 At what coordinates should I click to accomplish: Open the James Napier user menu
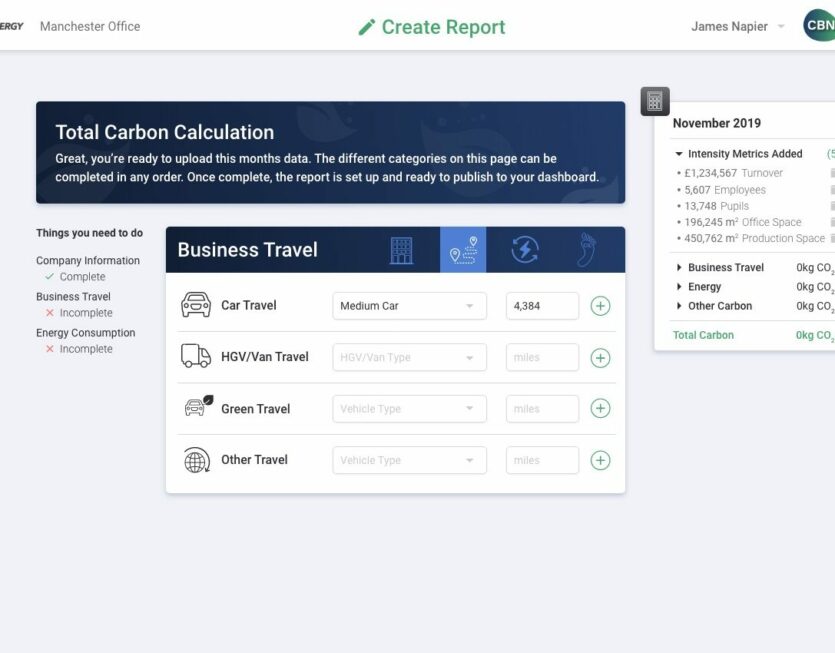click(x=738, y=27)
